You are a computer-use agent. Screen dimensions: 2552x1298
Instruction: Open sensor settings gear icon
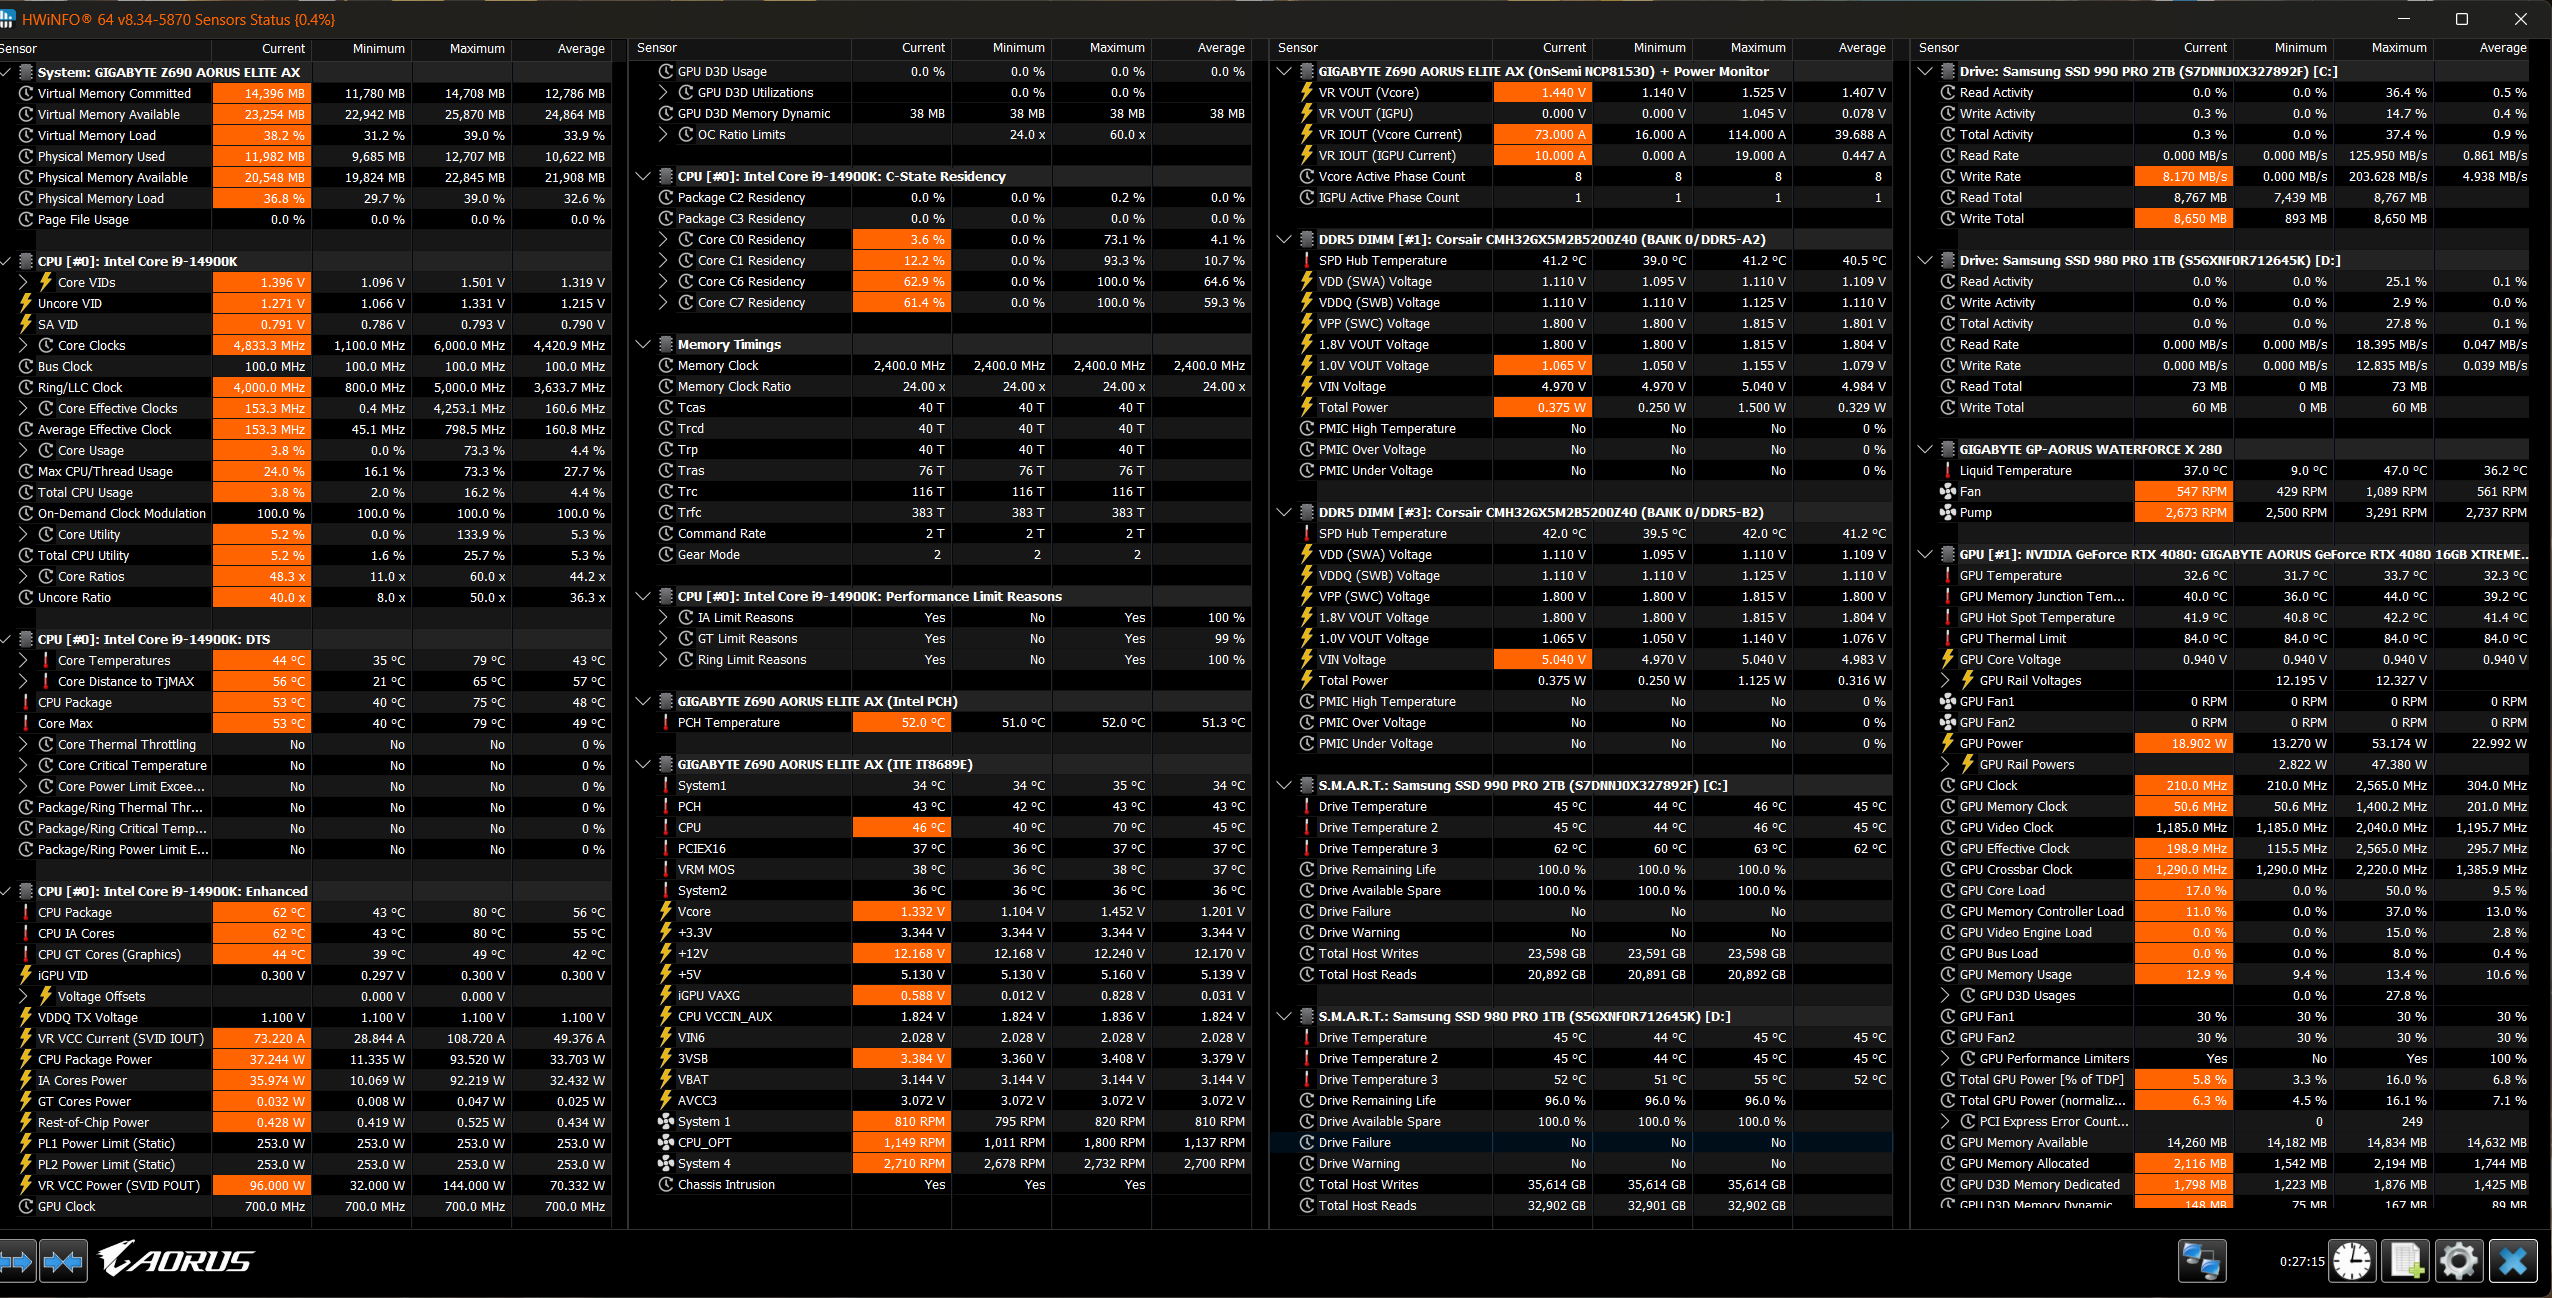pyautogui.click(x=2459, y=1261)
